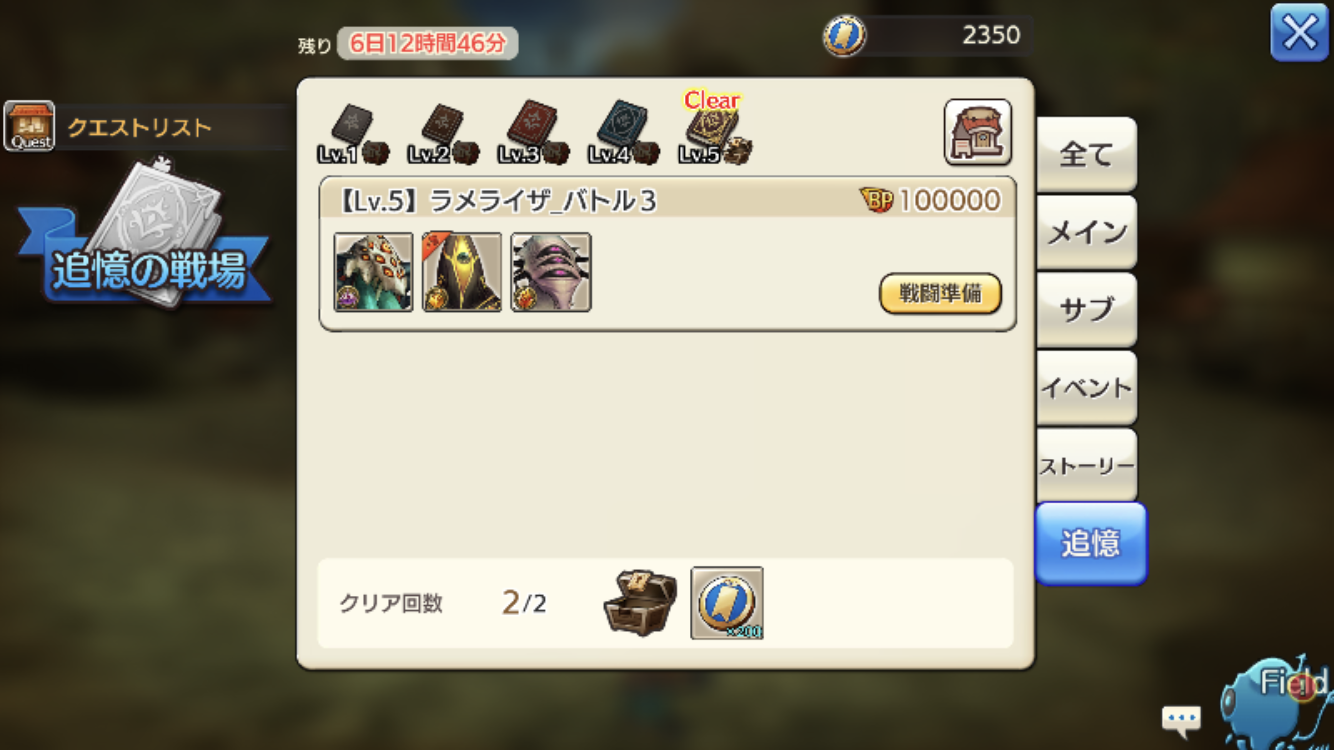Click the blue ticket reward item
The image size is (1334, 750).
[x=727, y=603]
